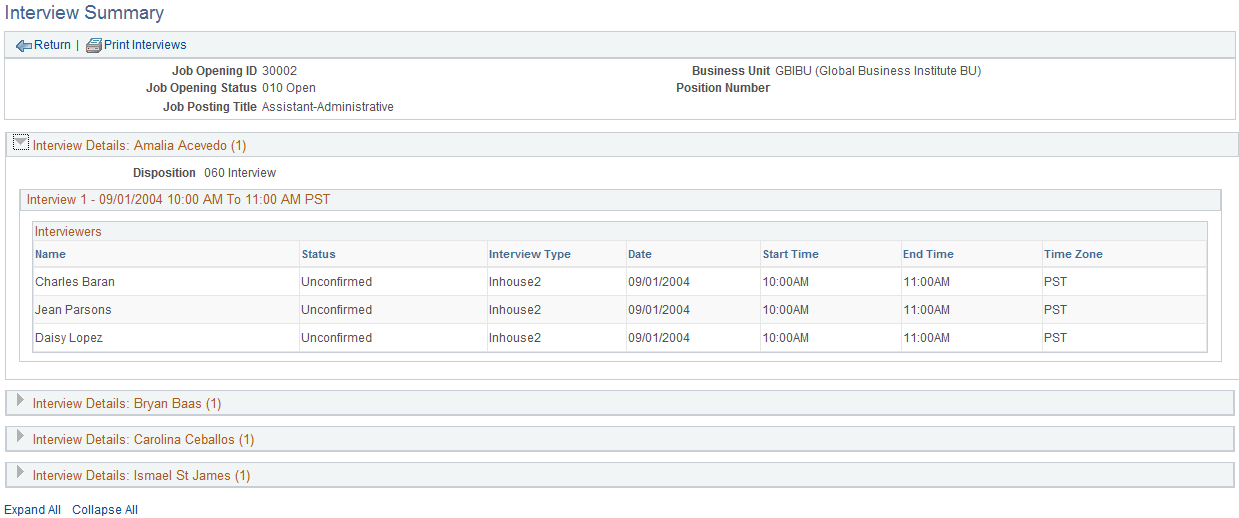Expand Bryan Baas interview details
Screen dimensions: 1239x518
pyautogui.click(x=20, y=401)
